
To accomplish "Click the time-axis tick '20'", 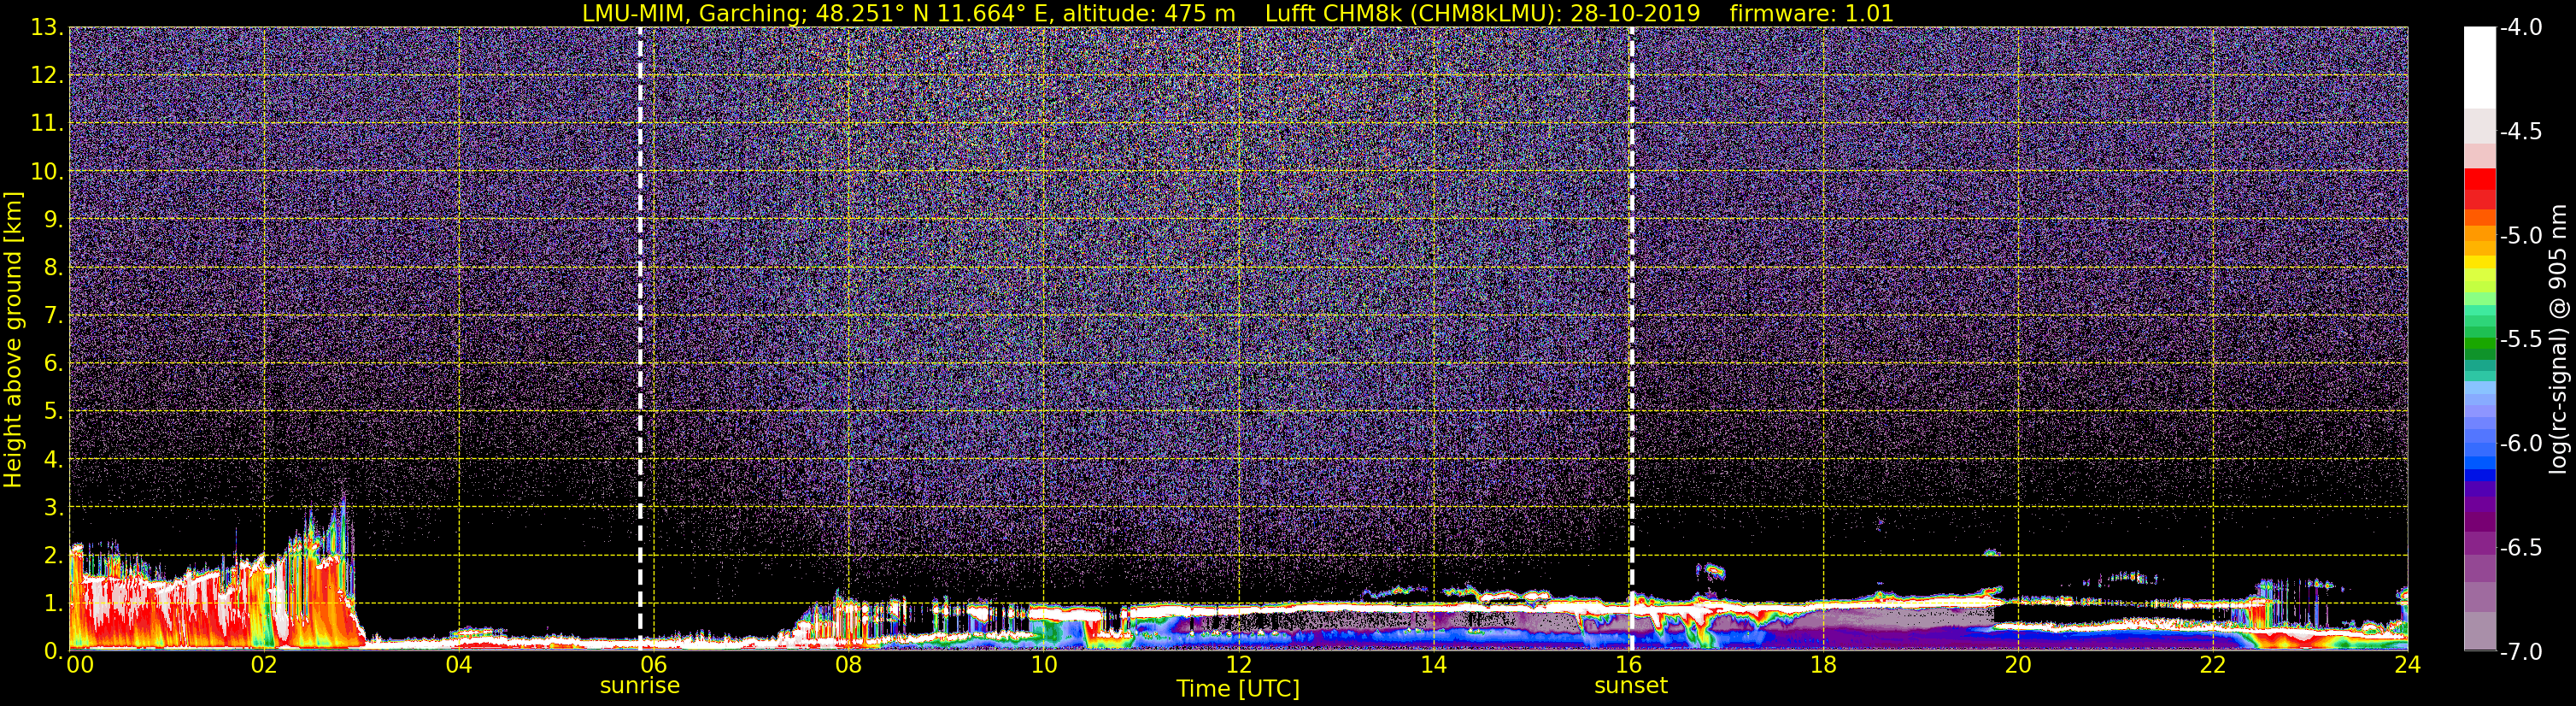I will click(x=2019, y=665).
